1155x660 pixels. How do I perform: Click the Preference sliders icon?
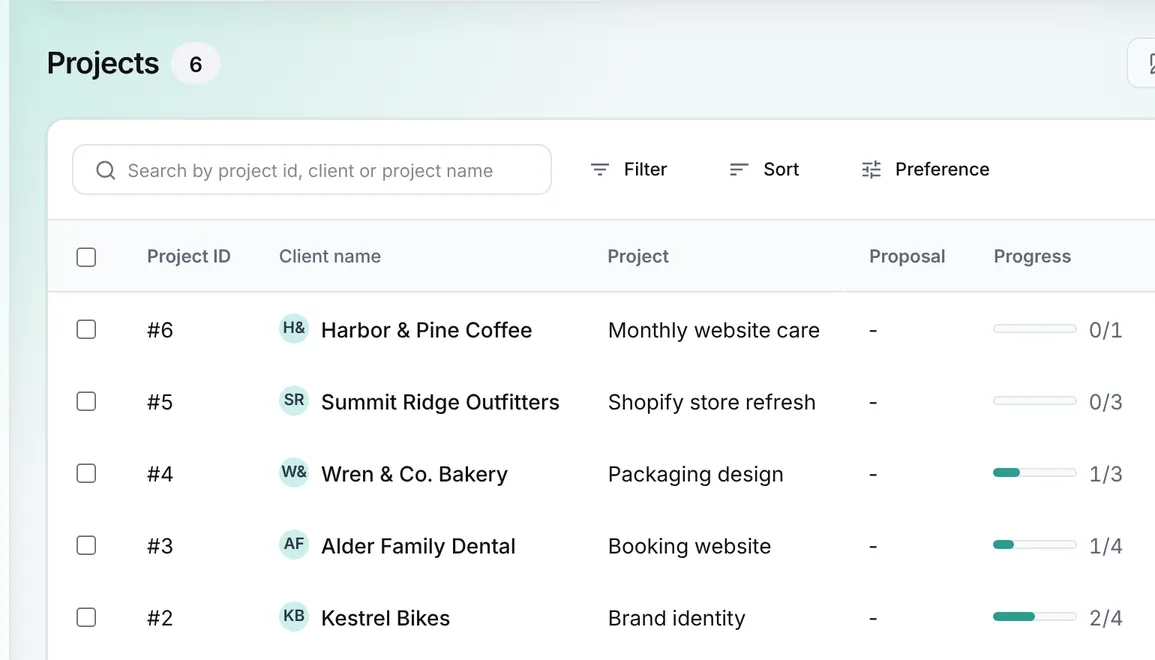pyautogui.click(x=871, y=169)
